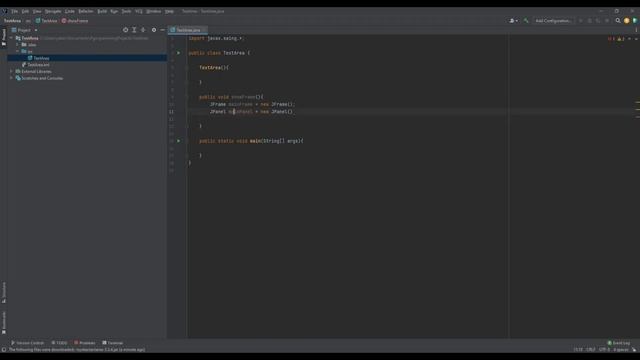Expand External Libraries node

point(11,71)
